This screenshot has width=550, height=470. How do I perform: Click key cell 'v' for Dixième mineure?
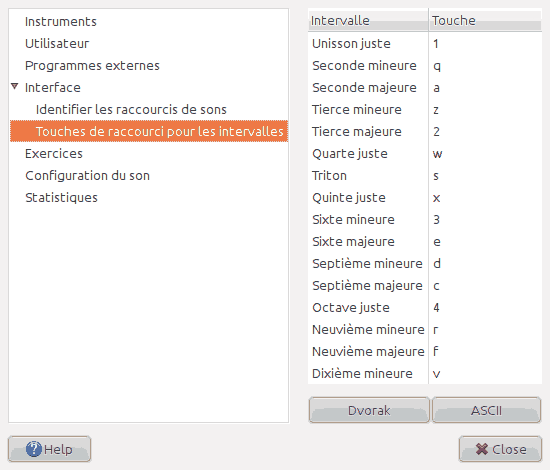tap(485, 374)
